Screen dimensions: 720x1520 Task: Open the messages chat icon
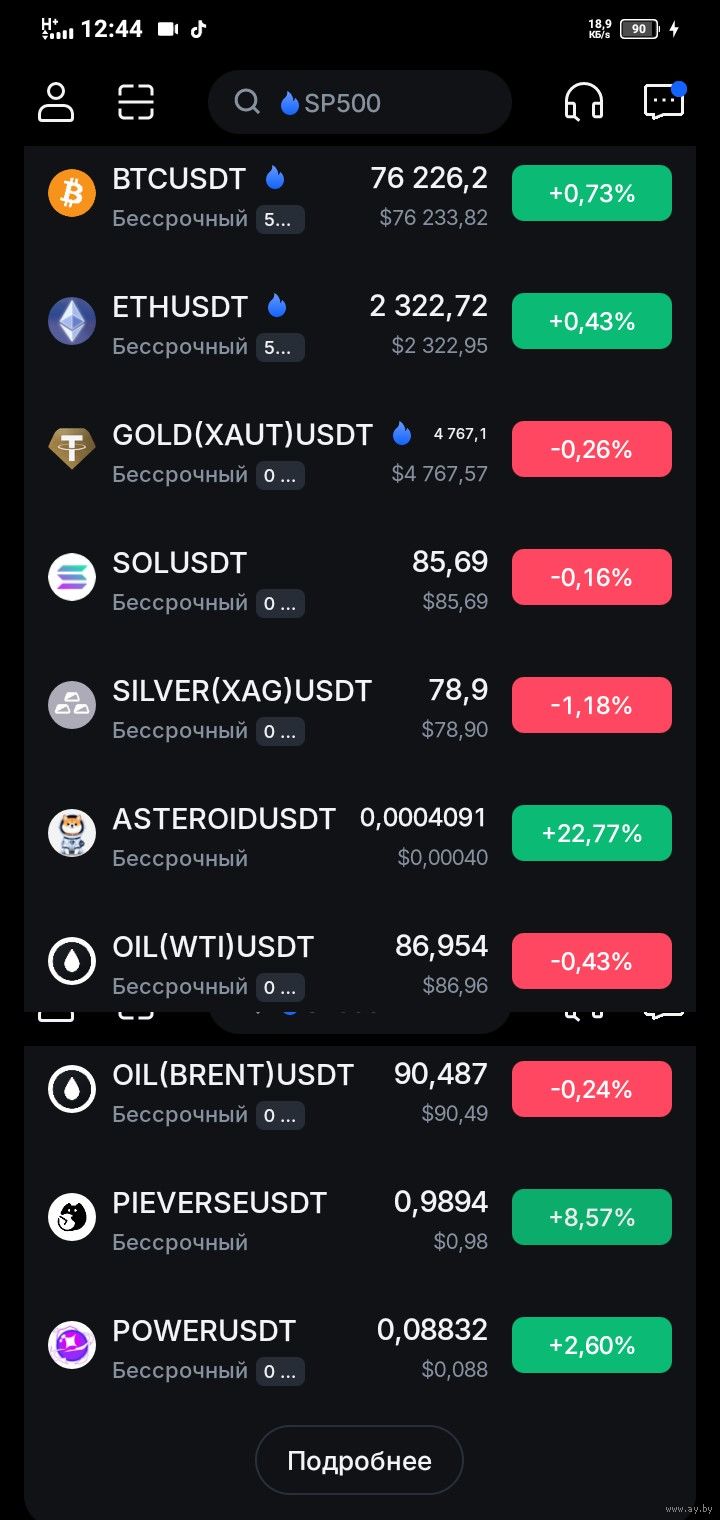[664, 102]
